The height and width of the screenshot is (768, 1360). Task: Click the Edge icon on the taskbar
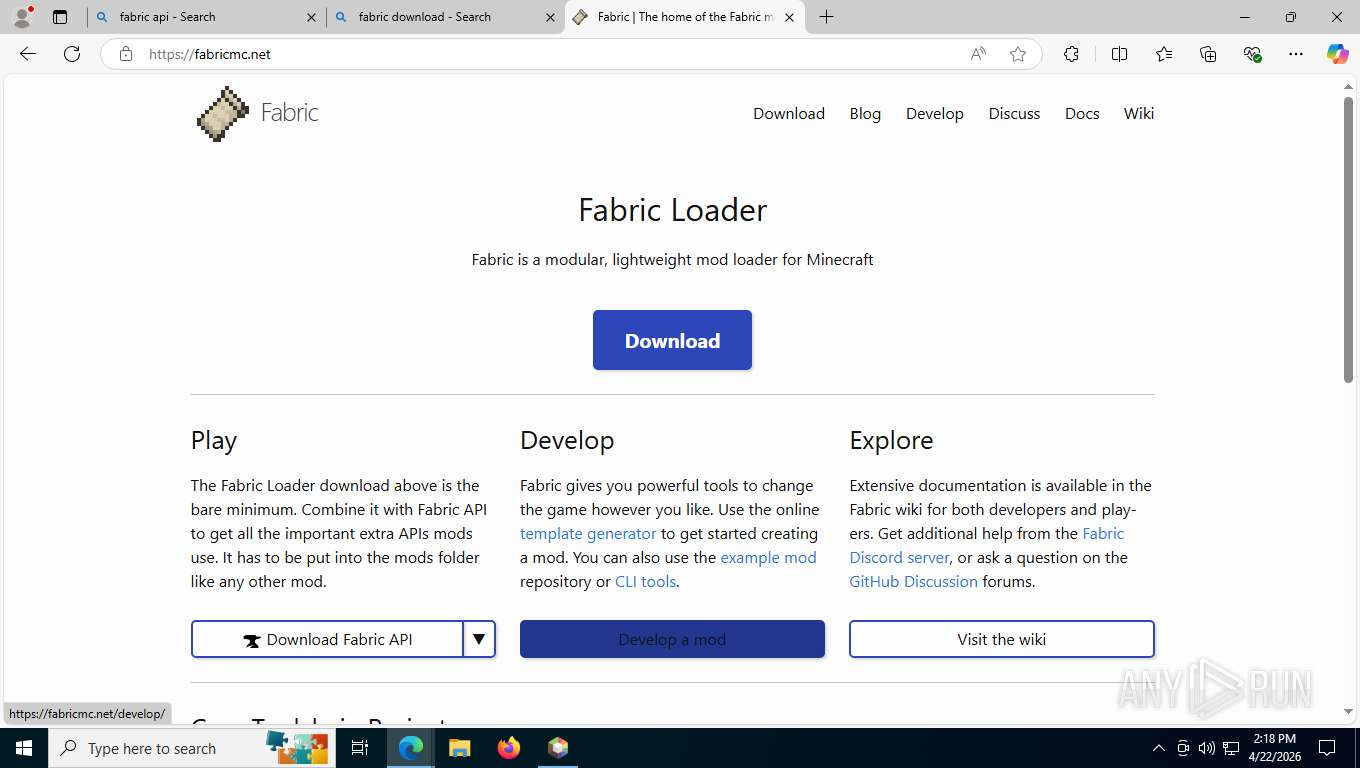[x=411, y=748]
